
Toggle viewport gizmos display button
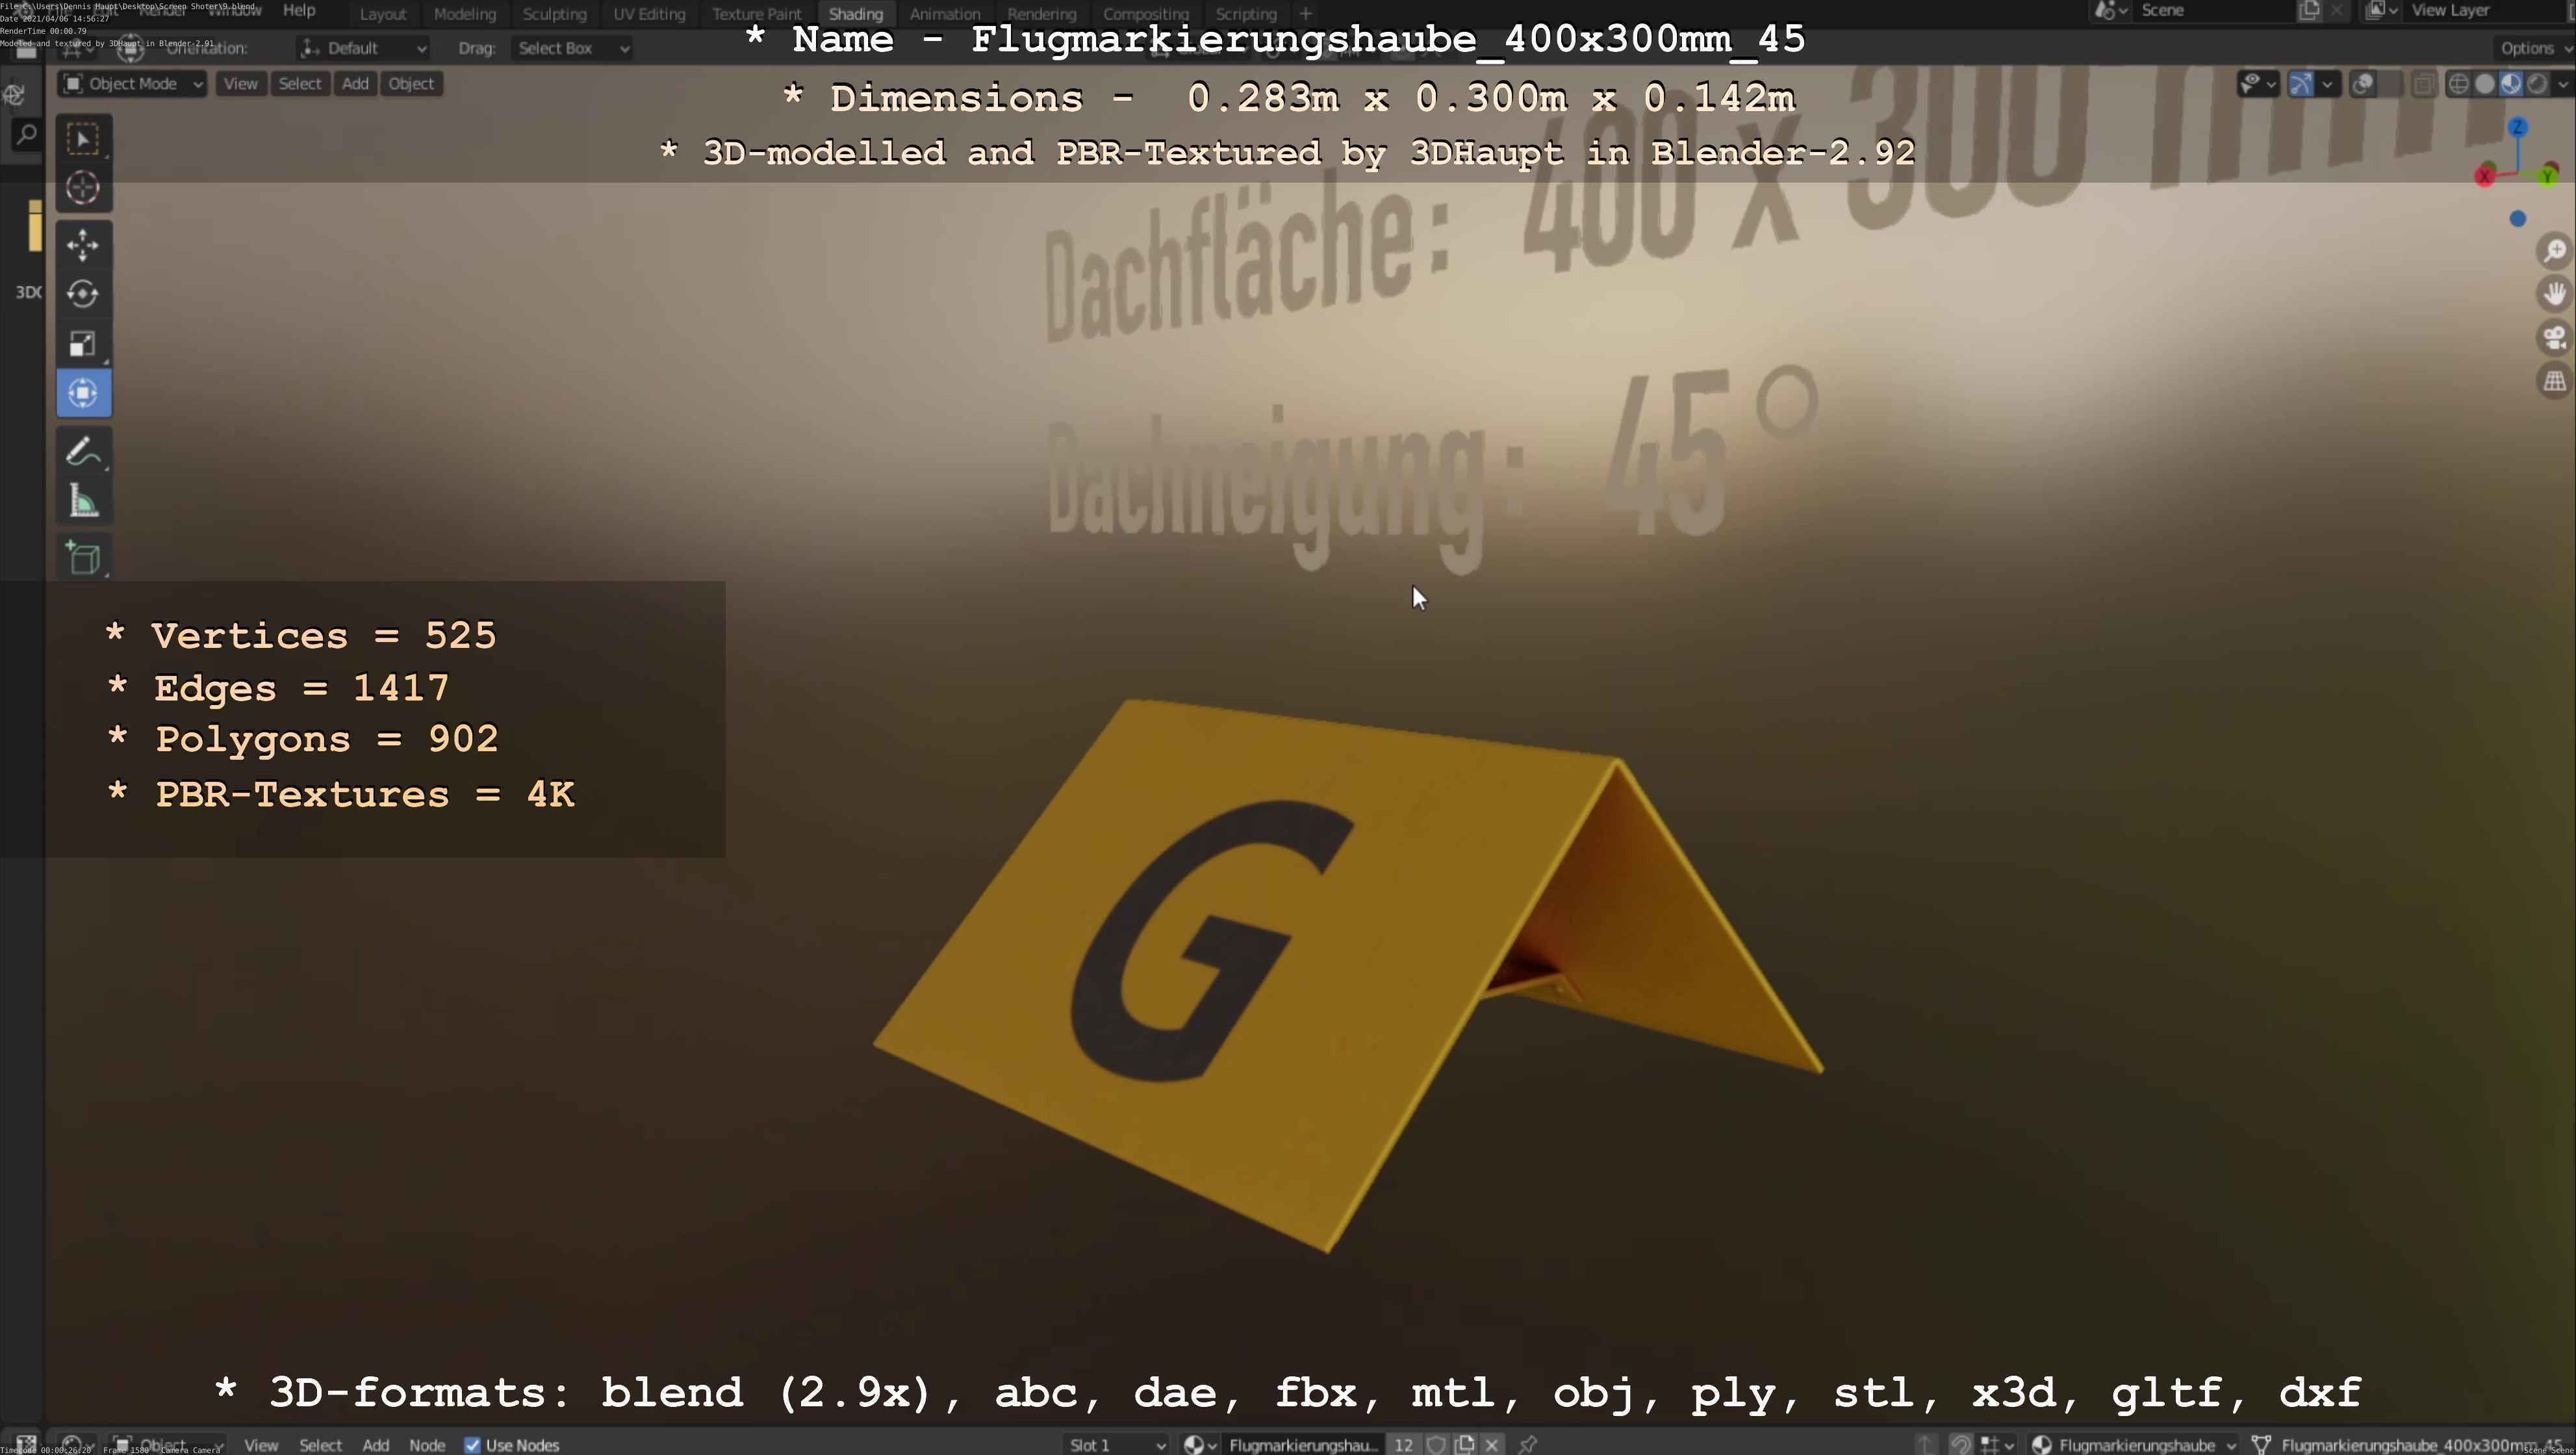point(2301,84)
